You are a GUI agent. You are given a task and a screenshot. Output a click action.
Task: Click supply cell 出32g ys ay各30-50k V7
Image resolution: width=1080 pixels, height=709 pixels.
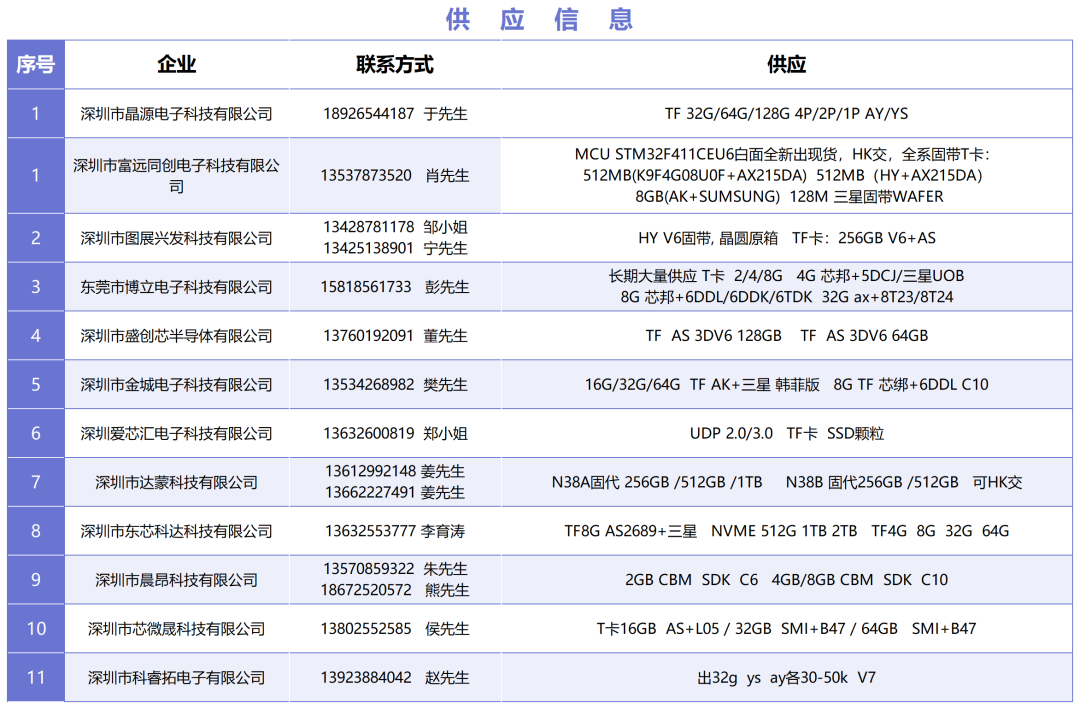click(x=787, y=679)
